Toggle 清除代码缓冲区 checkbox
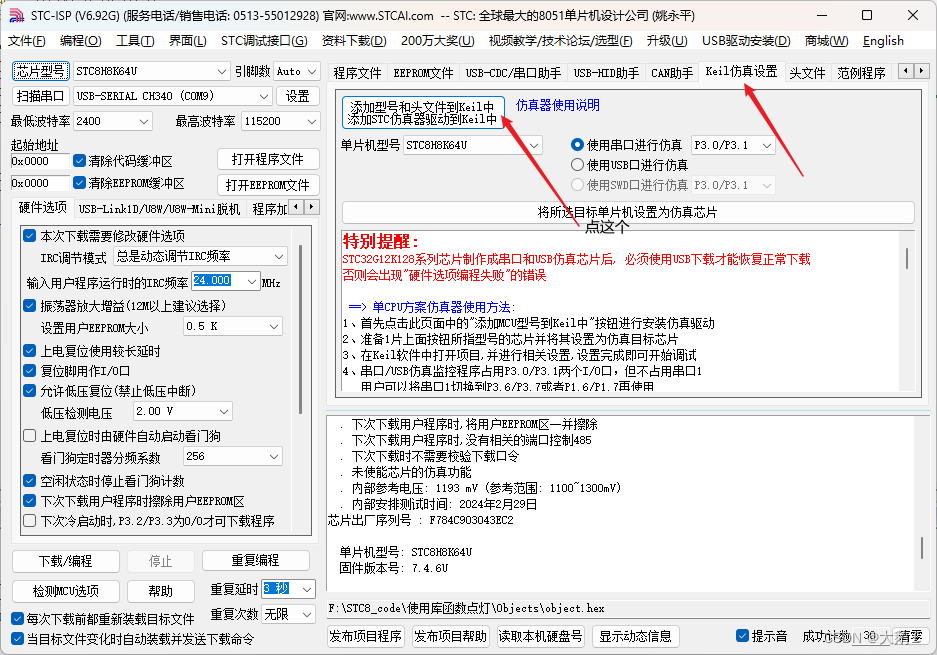The height and width of the screenshot is (655, 937). pos(79,161)
